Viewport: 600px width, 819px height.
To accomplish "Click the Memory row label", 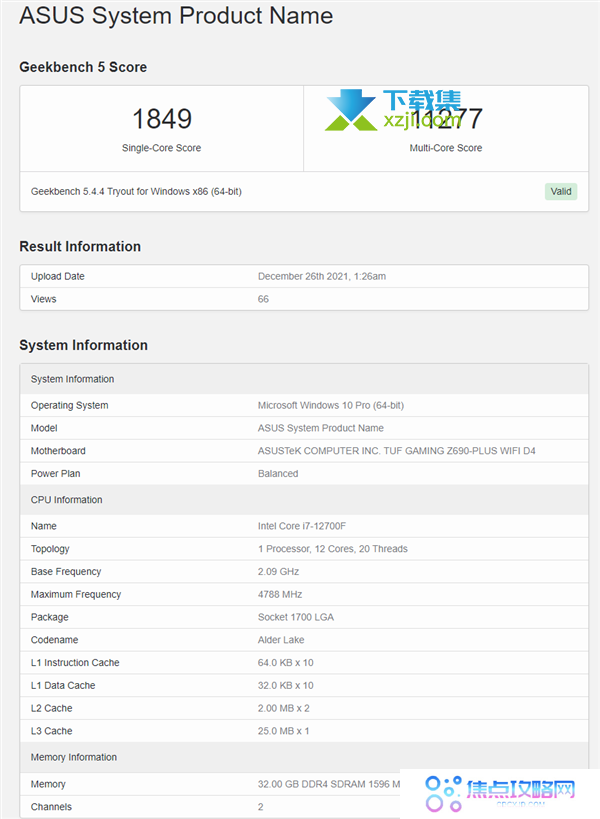I will [48, 785].
